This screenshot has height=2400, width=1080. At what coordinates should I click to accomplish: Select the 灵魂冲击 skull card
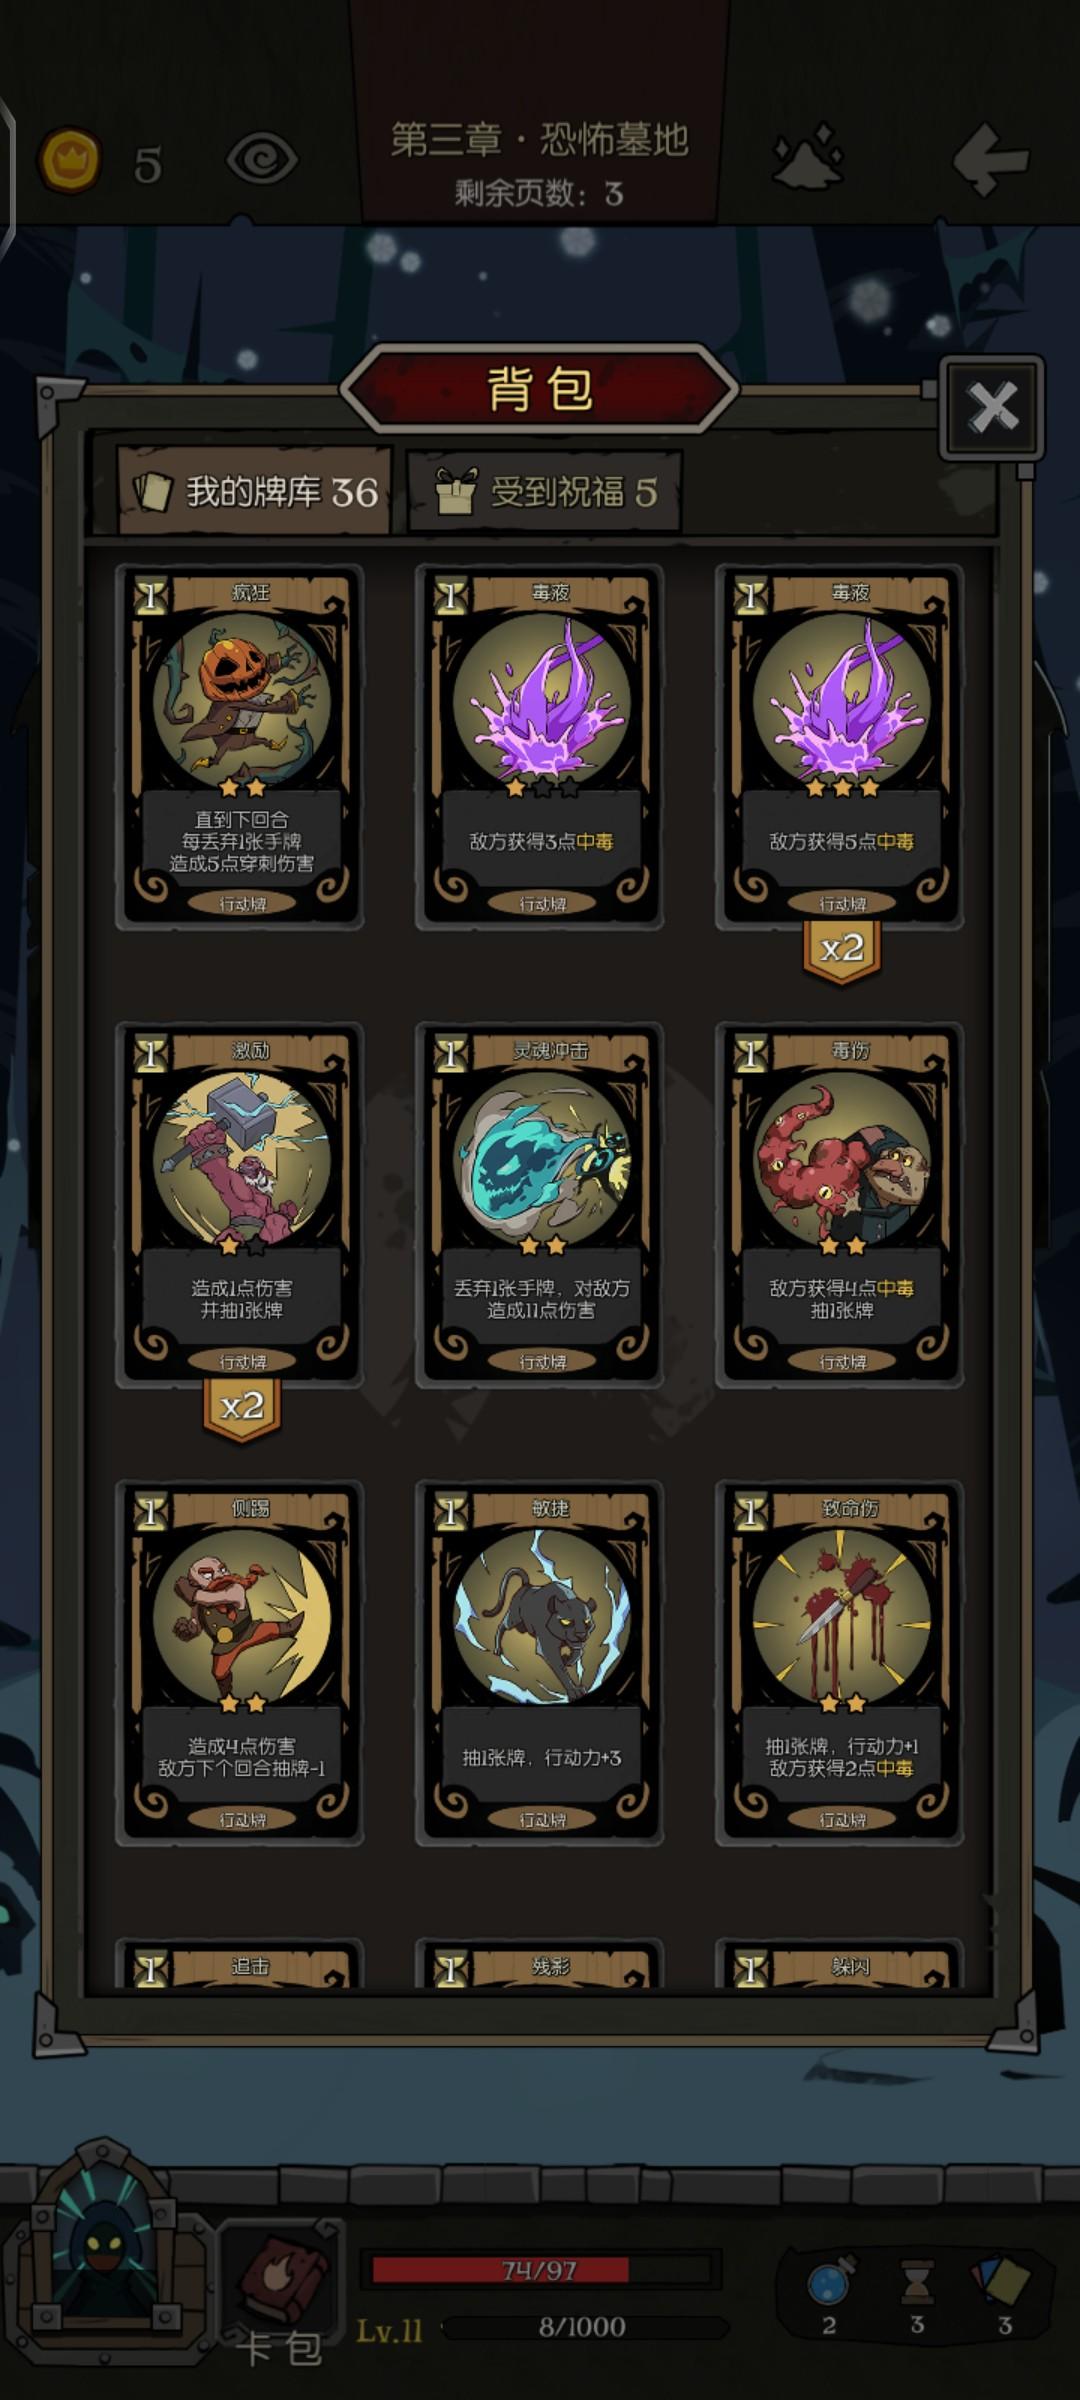pos(540,1205)
